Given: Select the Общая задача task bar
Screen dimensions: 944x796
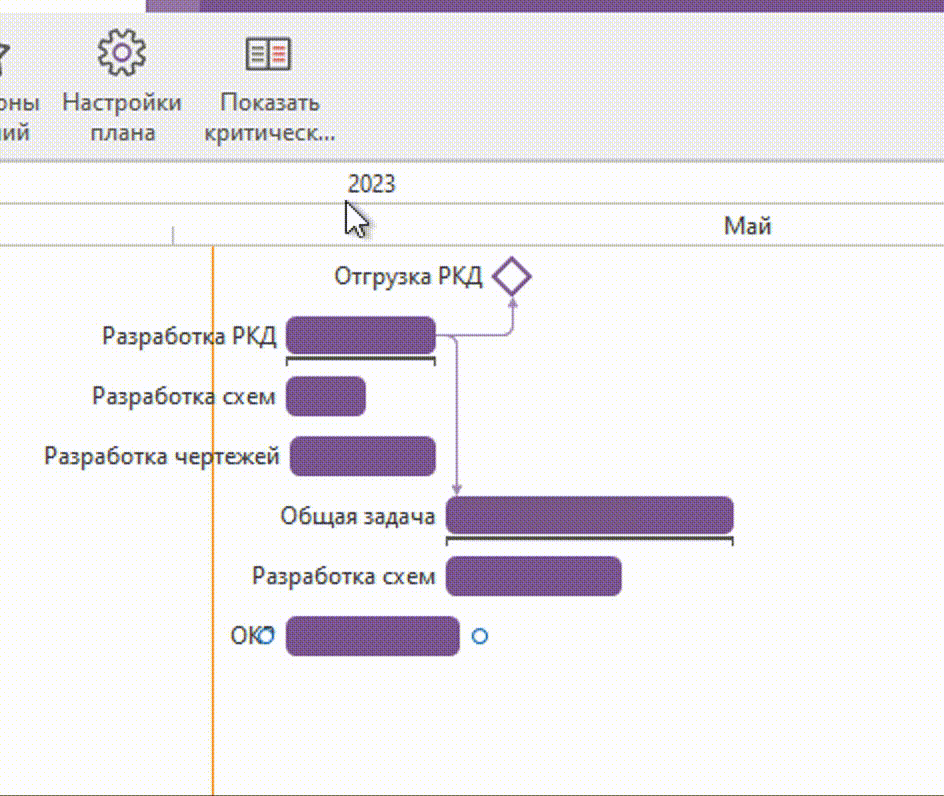Looking at the screenshot, I should click(589, 515).
